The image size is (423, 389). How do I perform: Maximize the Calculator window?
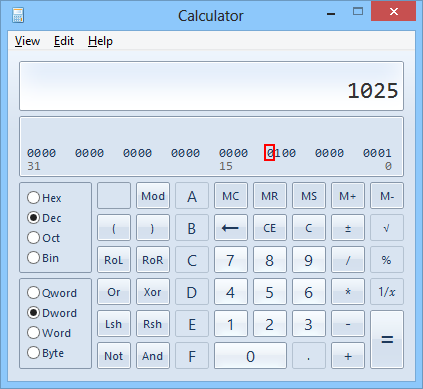tap(358, 12)
